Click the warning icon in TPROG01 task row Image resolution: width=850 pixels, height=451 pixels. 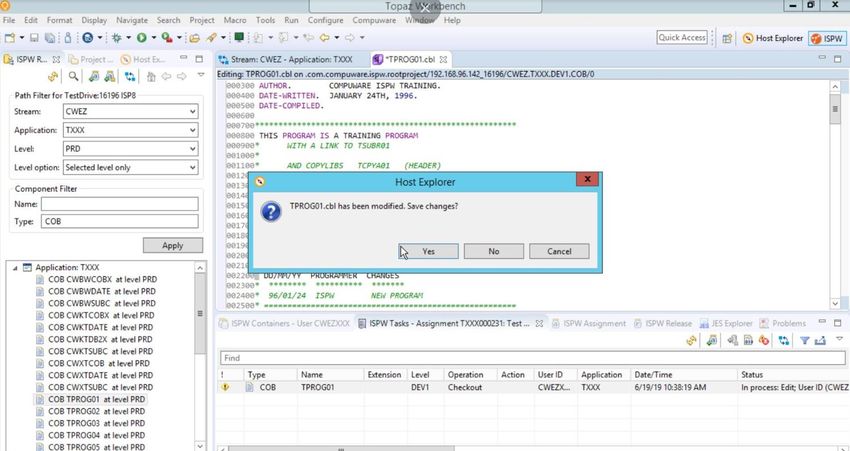pyautogui.click(x=225, y=388)
